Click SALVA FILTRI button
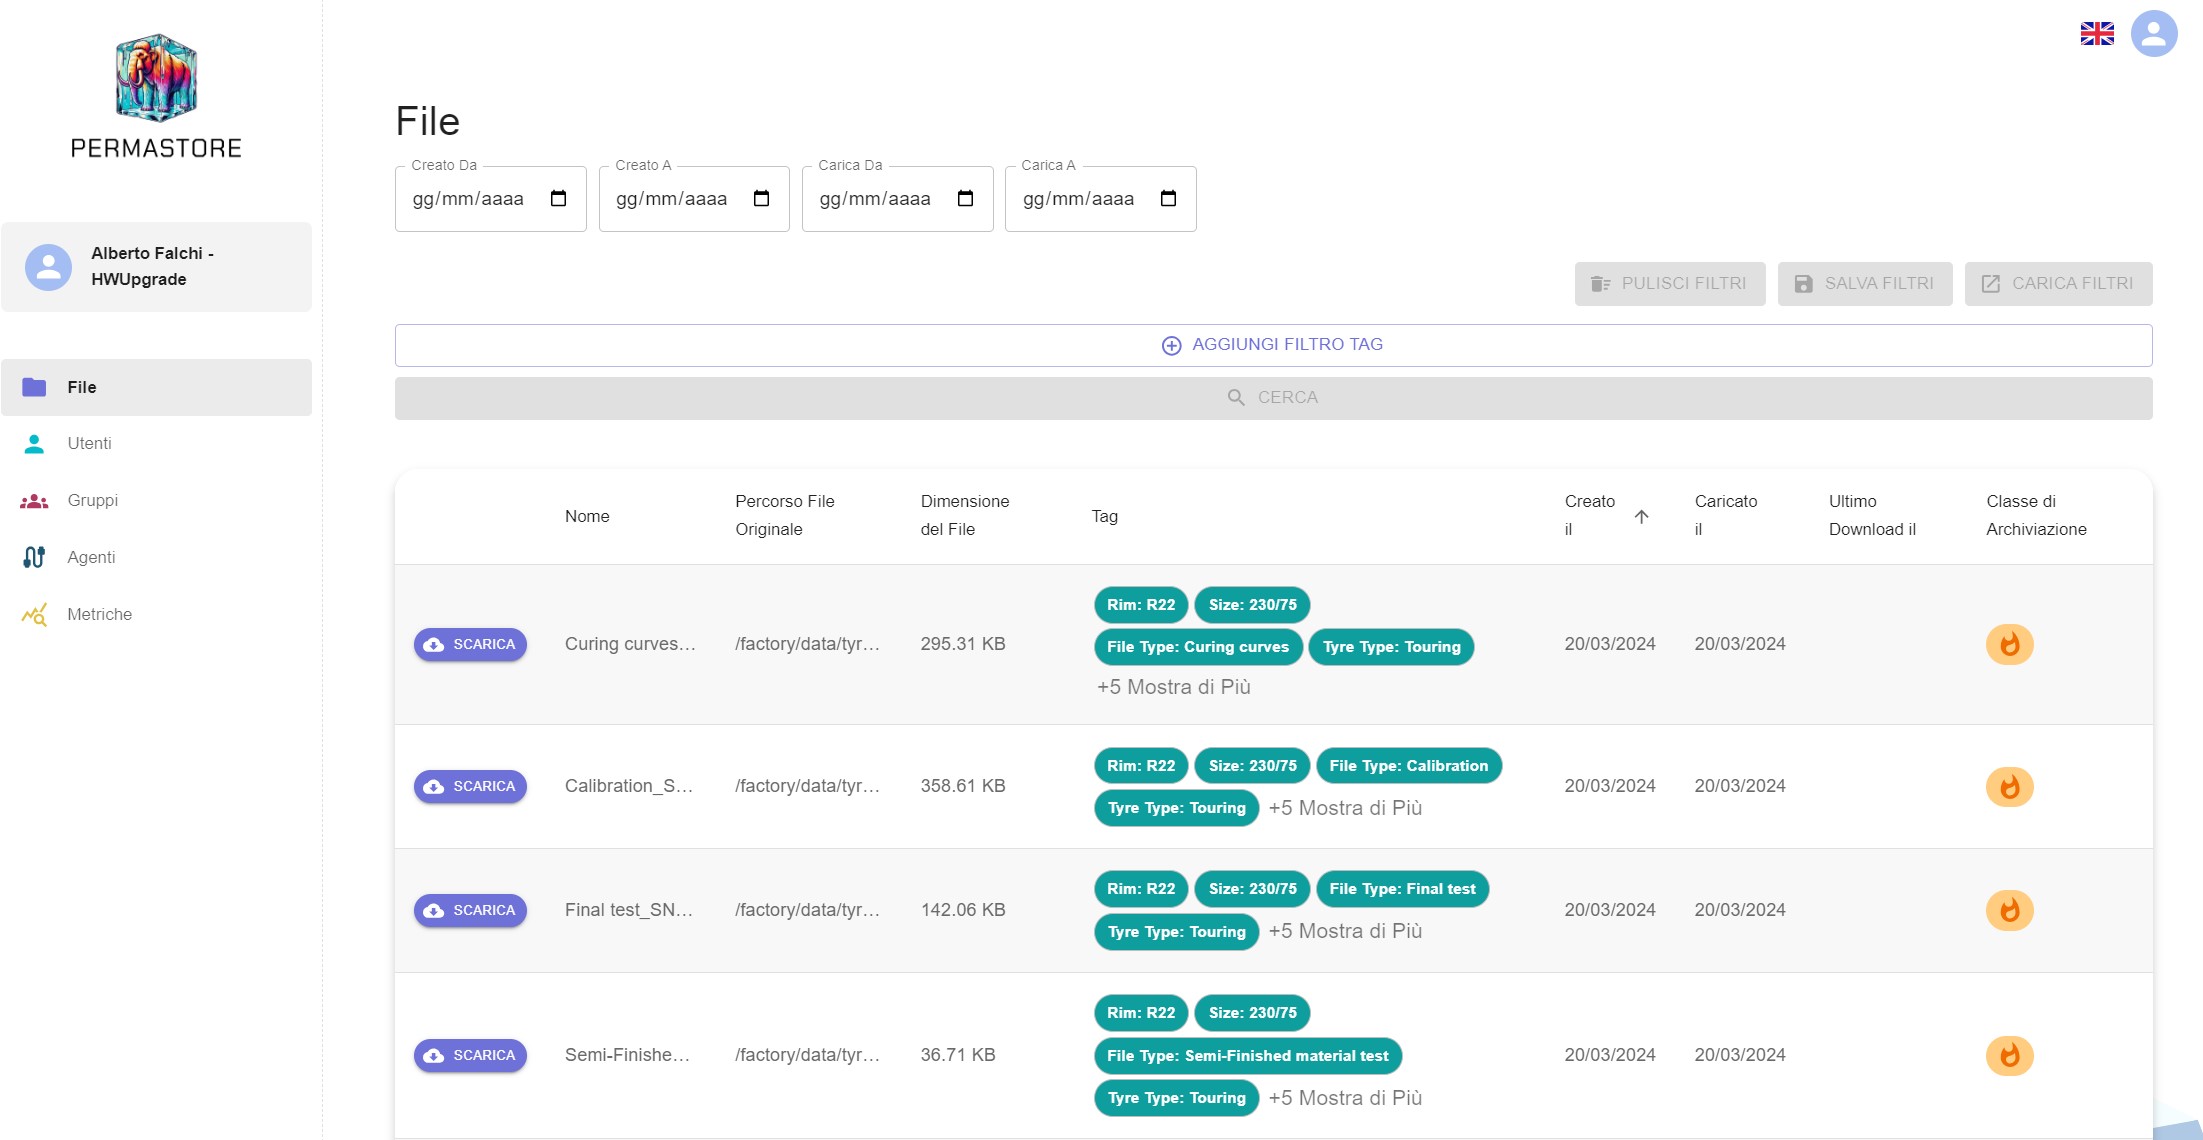The image size is (2203, 1140). pyautogui.click(x=1864, y=284)
